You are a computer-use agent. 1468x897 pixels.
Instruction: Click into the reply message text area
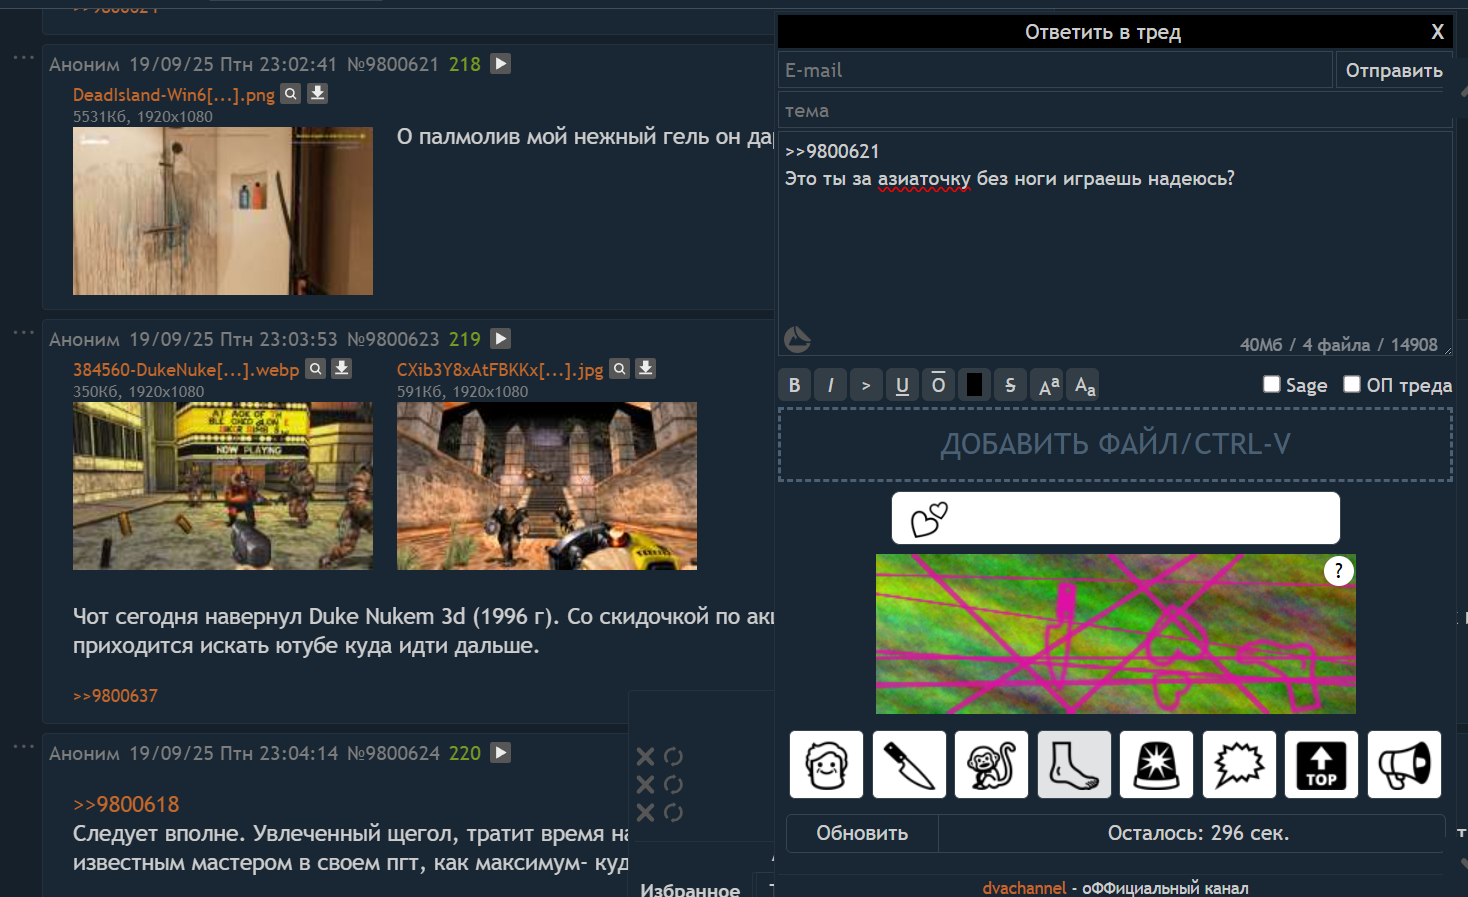[x=1115, y=243]
